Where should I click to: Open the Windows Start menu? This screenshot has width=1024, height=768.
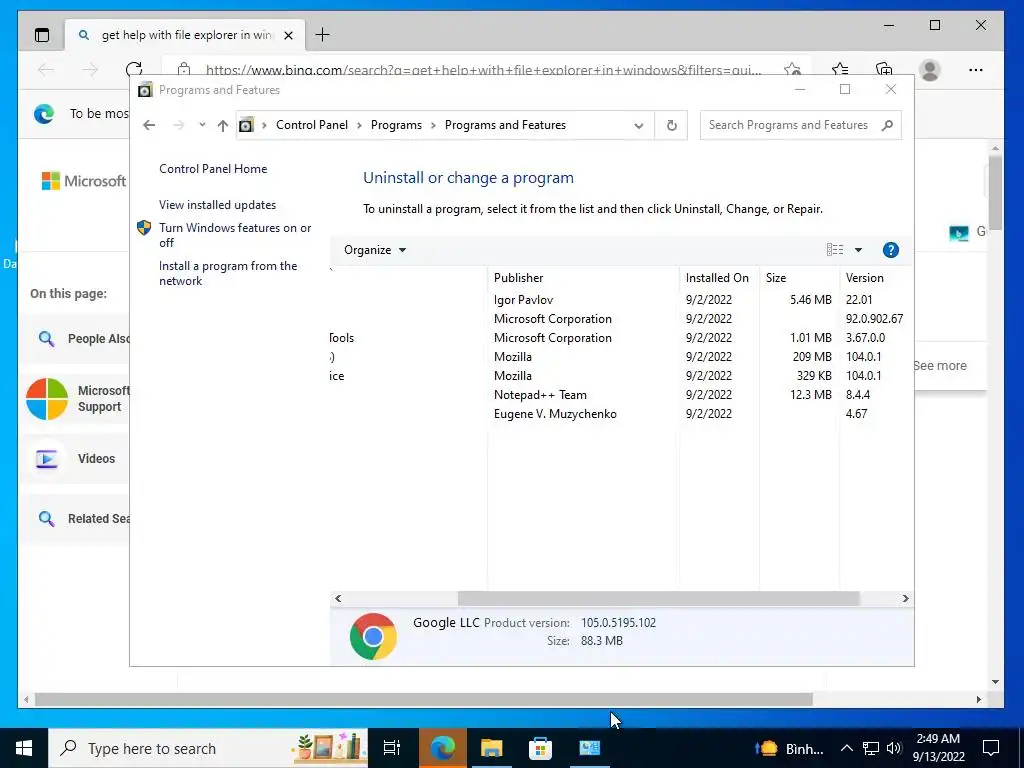click(x=24, y=748)
